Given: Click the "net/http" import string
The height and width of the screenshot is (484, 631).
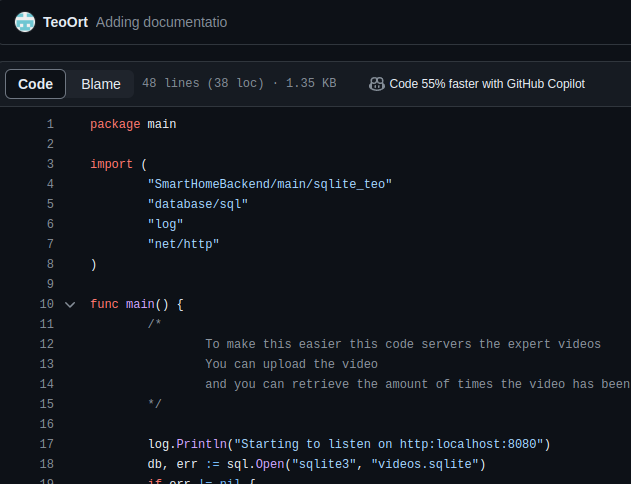Looking at the screenshot, I should 183,244.
